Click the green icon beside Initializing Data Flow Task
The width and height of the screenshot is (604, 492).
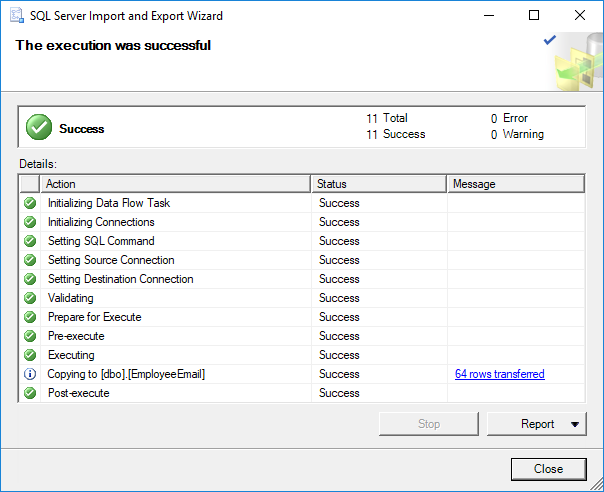coord(30,203)
